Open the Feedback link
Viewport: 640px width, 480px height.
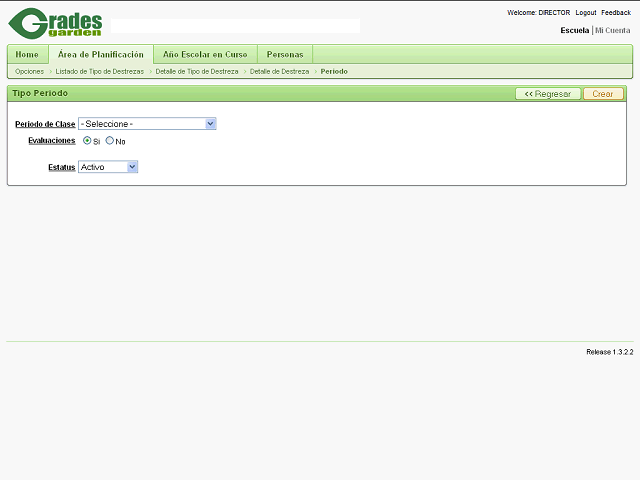click(616, 13)
